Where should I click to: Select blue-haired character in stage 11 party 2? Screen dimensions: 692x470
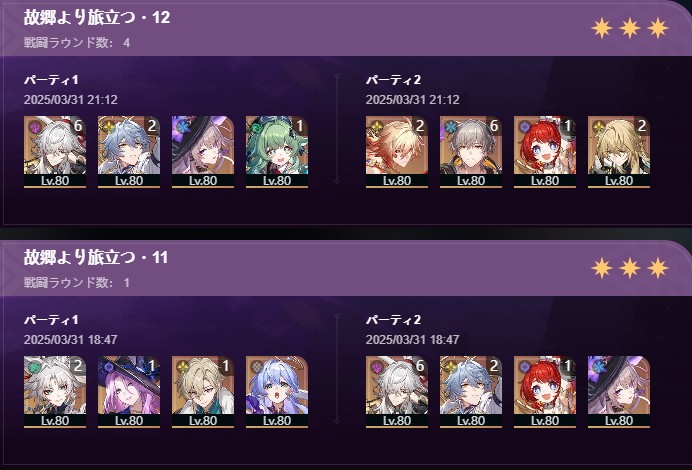(x=471, y=392)
